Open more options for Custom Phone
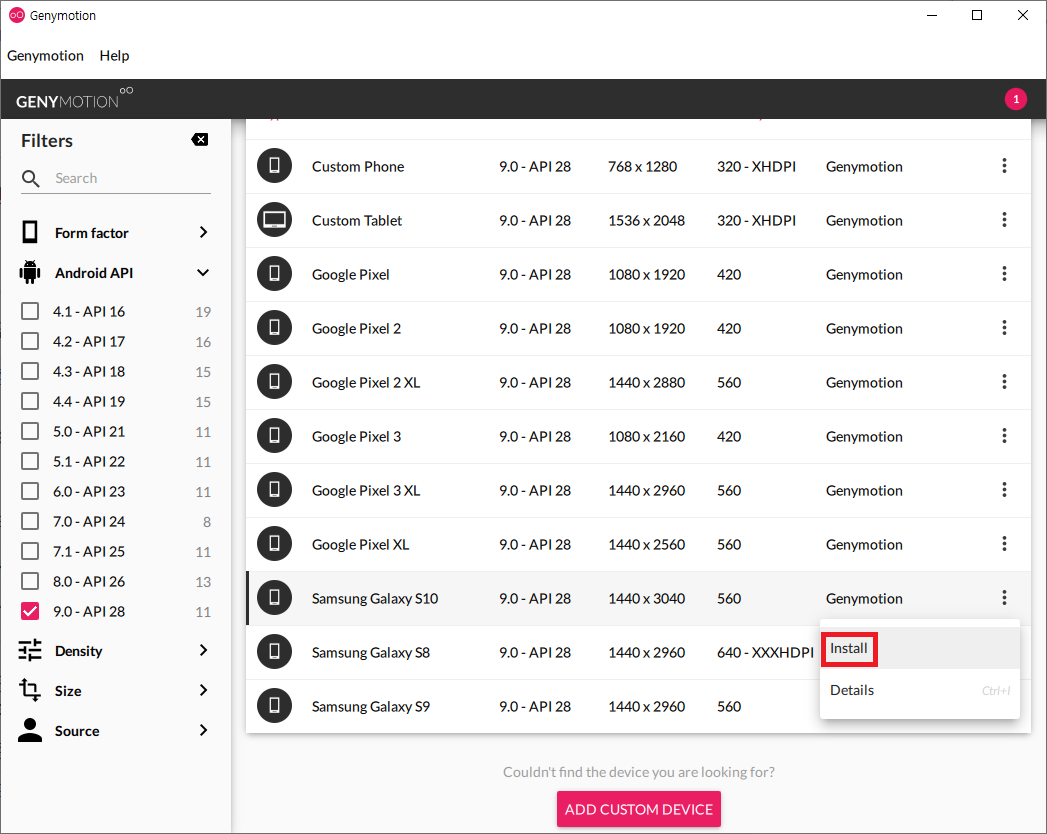Screen dimensions: 1047x834 tap(1004, 166)
